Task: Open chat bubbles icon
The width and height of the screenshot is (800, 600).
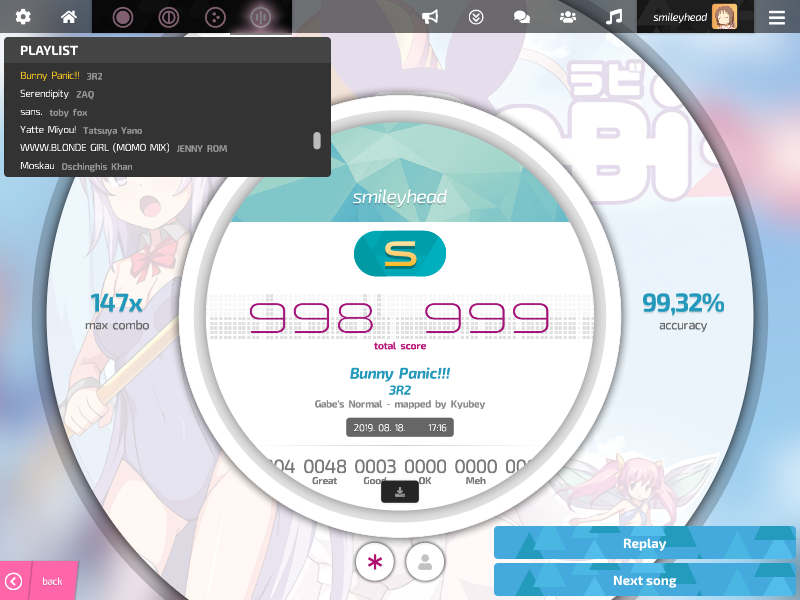Action: pos(521,17)
